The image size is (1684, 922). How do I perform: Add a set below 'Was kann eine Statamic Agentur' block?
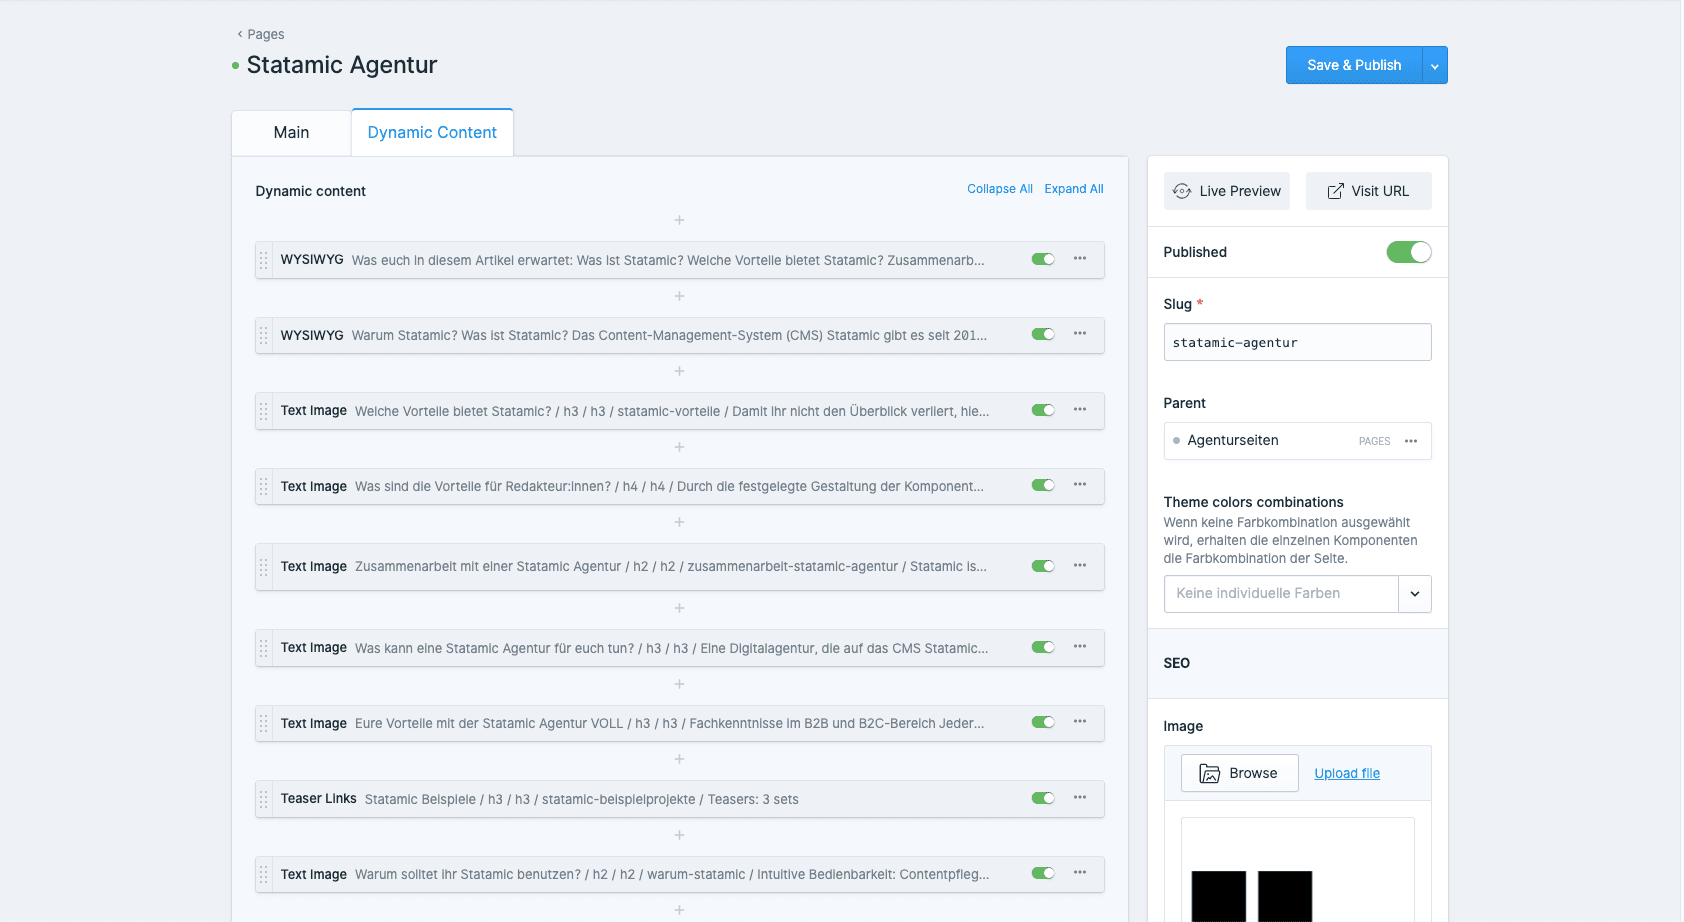point(679,684)
